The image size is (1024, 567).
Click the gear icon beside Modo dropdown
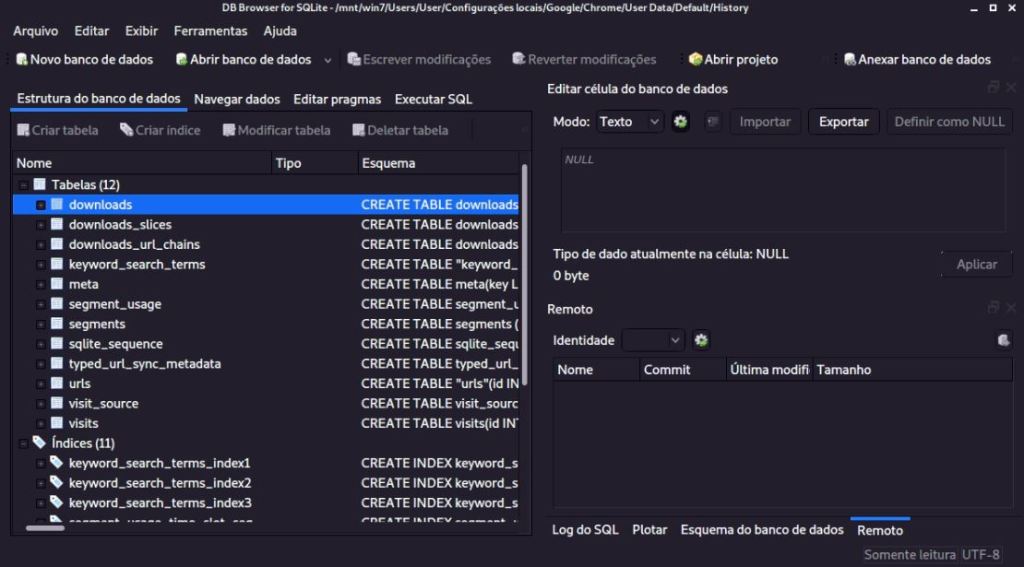coord(681,122)
